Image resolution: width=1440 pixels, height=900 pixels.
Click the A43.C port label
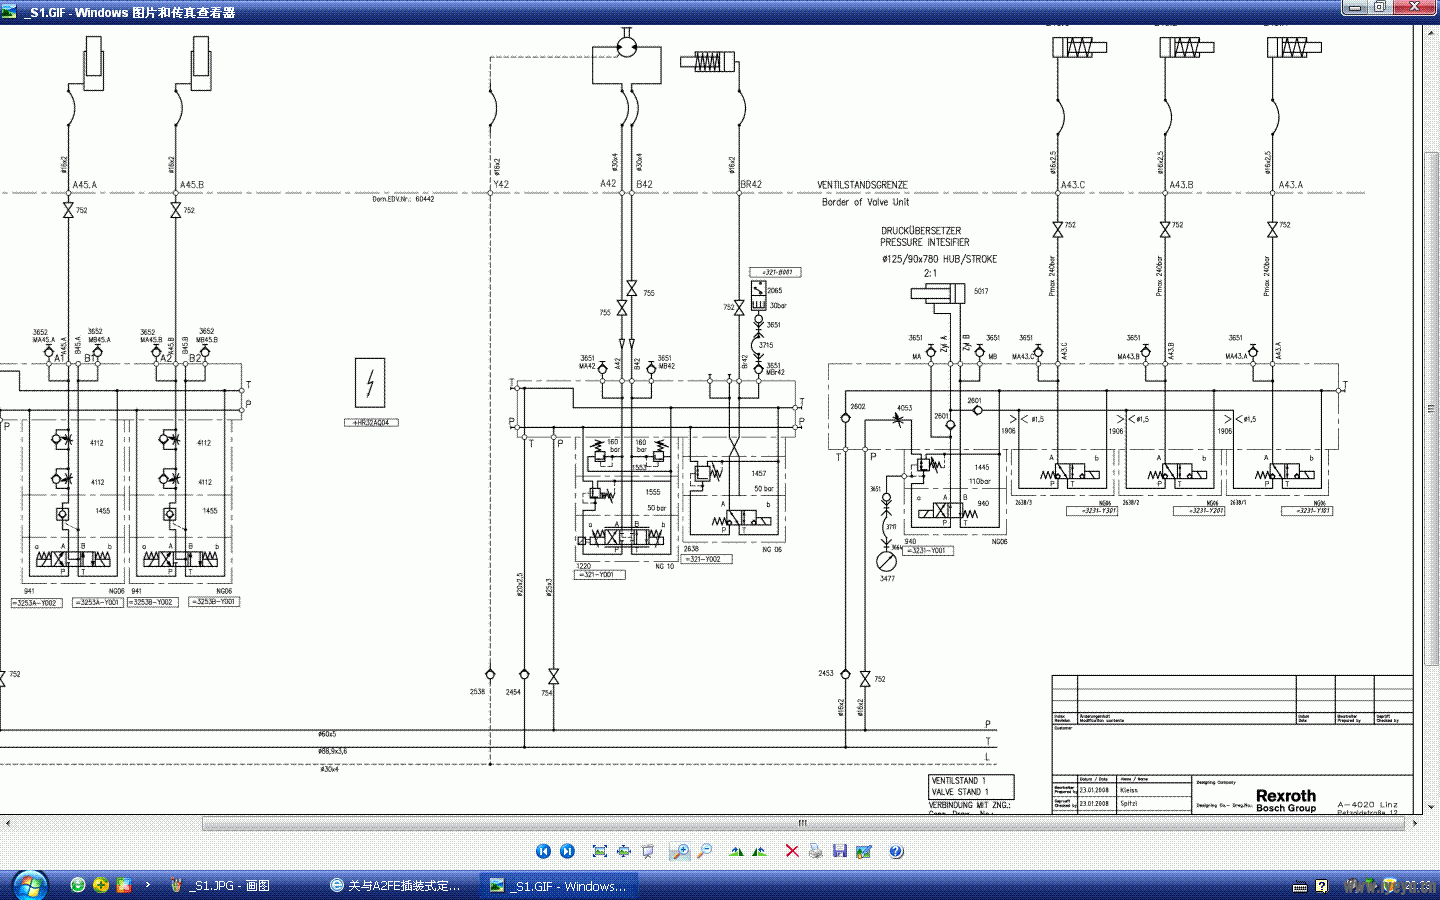[1073, 185]
